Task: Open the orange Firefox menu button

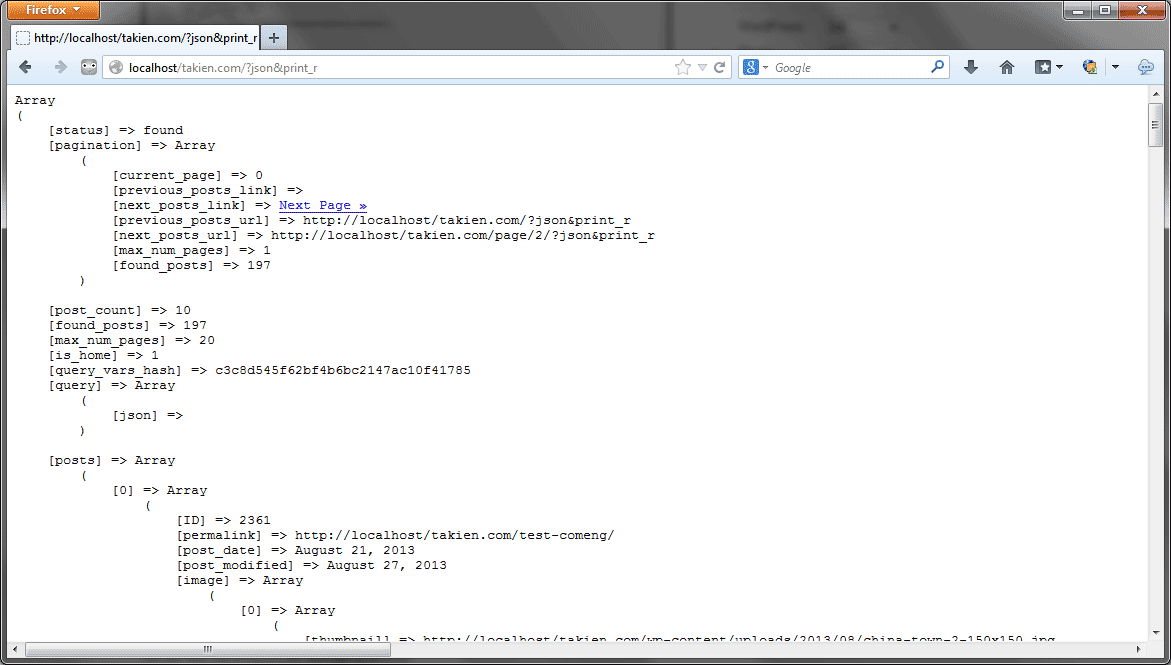Action: 53,10
